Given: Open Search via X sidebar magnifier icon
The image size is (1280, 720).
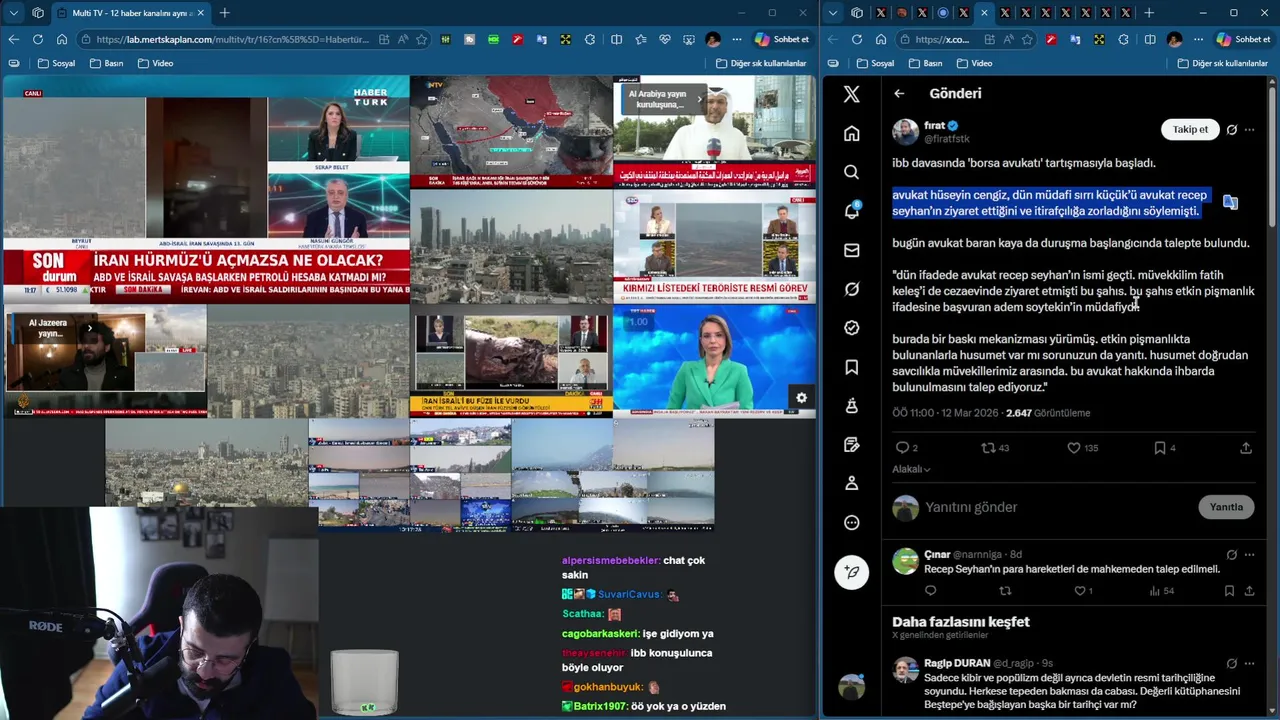Looking at the screenshot, I should coord(851,172).
